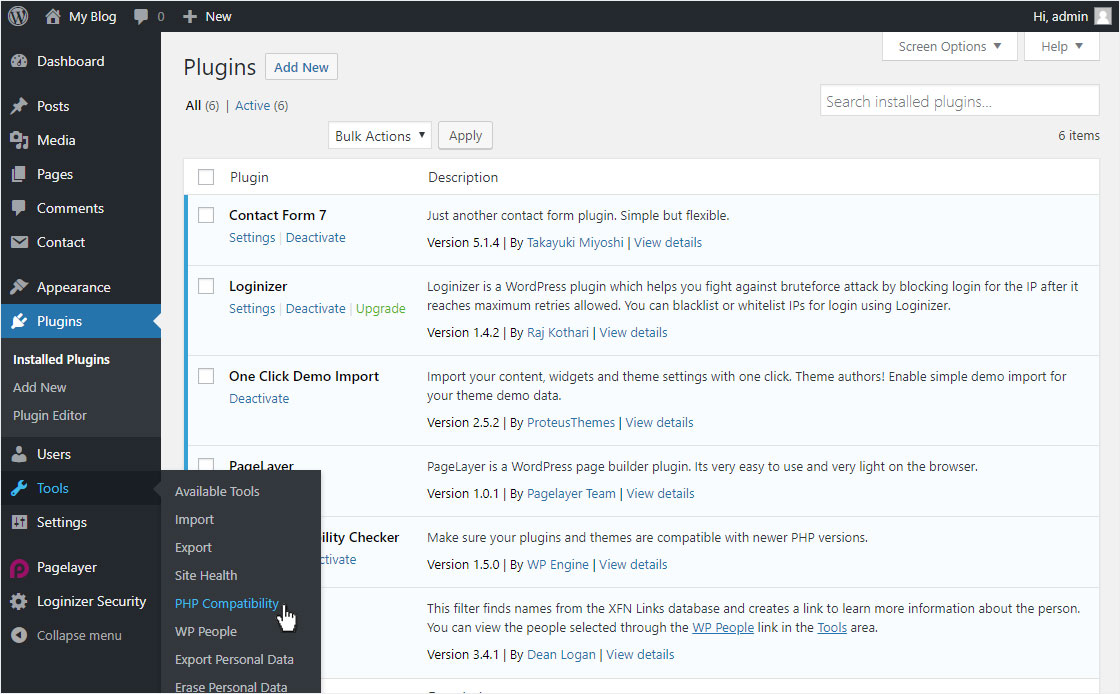Show All plugins filter link
Image resolution: width=1120 pixels, height=694 pixels.
tap(193, 106)
